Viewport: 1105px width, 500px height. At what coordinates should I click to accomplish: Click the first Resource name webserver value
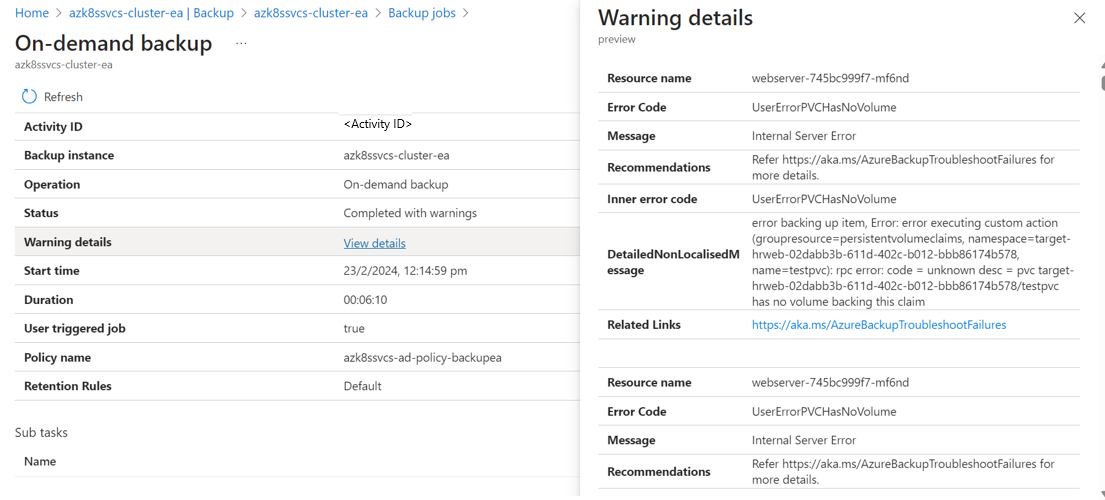830,78
